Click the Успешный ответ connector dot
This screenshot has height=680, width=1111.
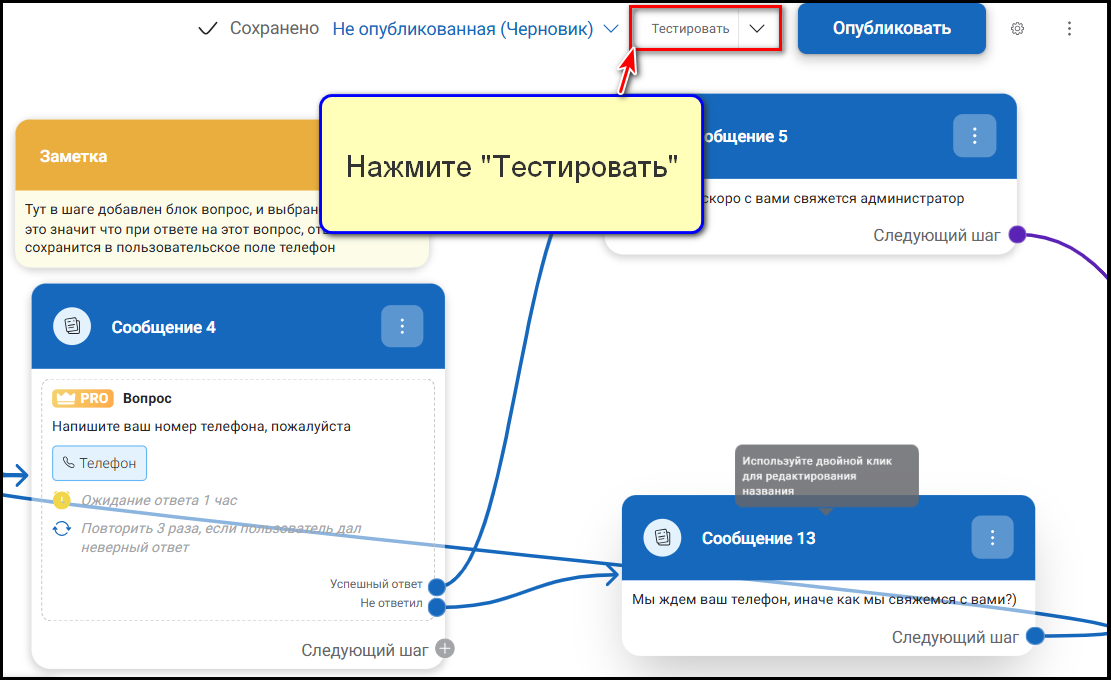(436, 586)
